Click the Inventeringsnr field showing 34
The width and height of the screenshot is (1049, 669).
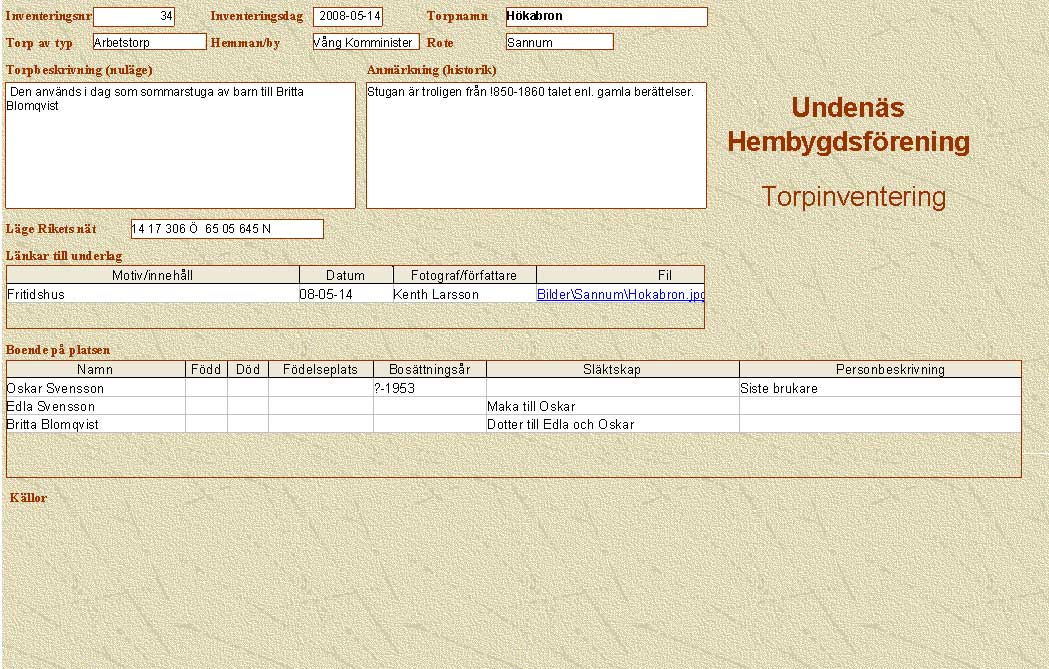[133, 17]
